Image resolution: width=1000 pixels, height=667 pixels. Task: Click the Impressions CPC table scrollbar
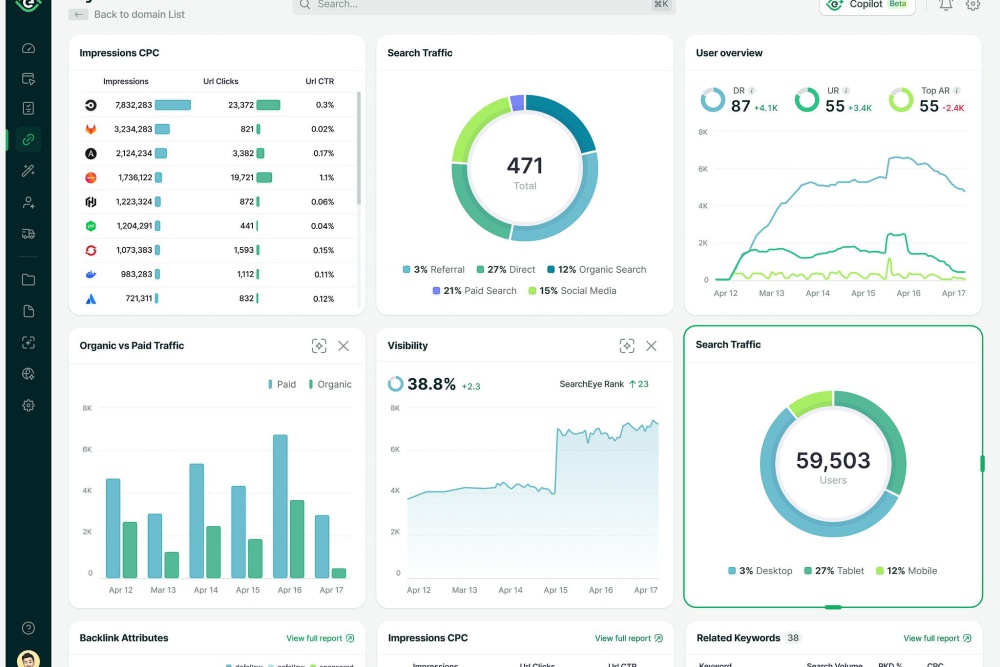[x=358, y=148]
